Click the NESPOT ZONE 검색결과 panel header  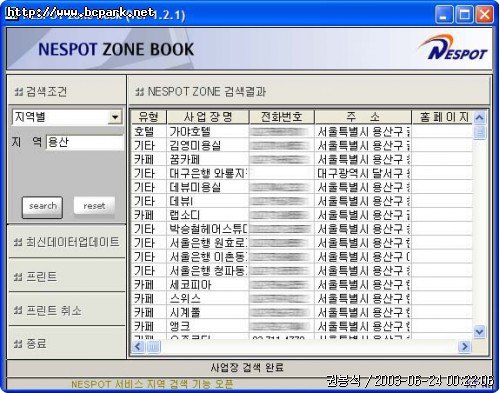(308, 91)
